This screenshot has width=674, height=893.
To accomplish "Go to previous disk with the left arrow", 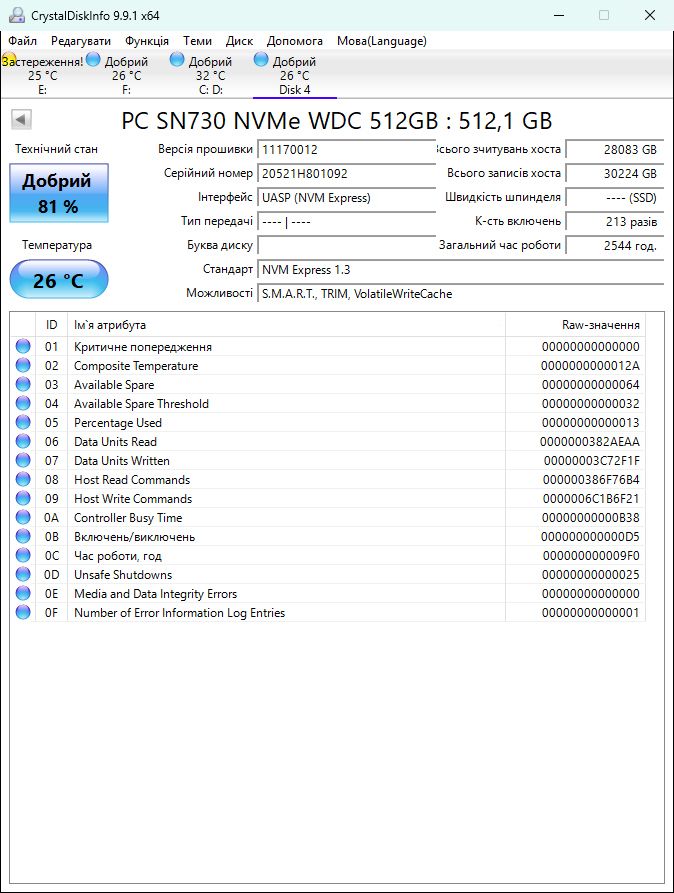I will [21, 120].
